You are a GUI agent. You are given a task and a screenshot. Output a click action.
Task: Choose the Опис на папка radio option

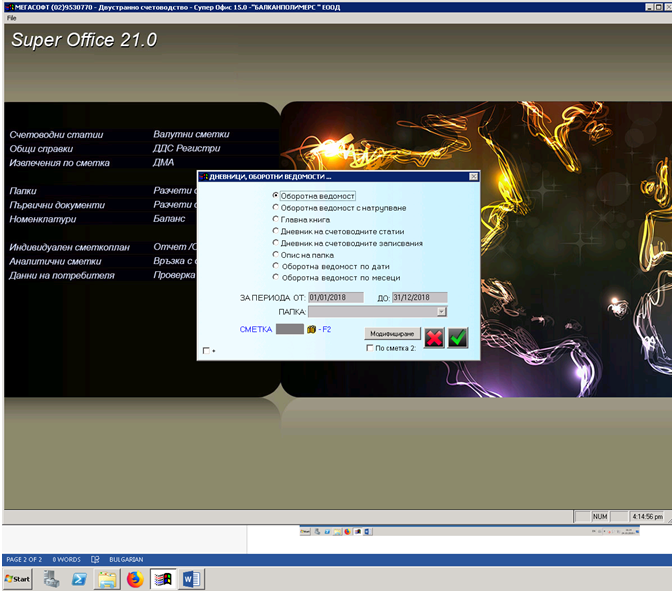(276, 254)
